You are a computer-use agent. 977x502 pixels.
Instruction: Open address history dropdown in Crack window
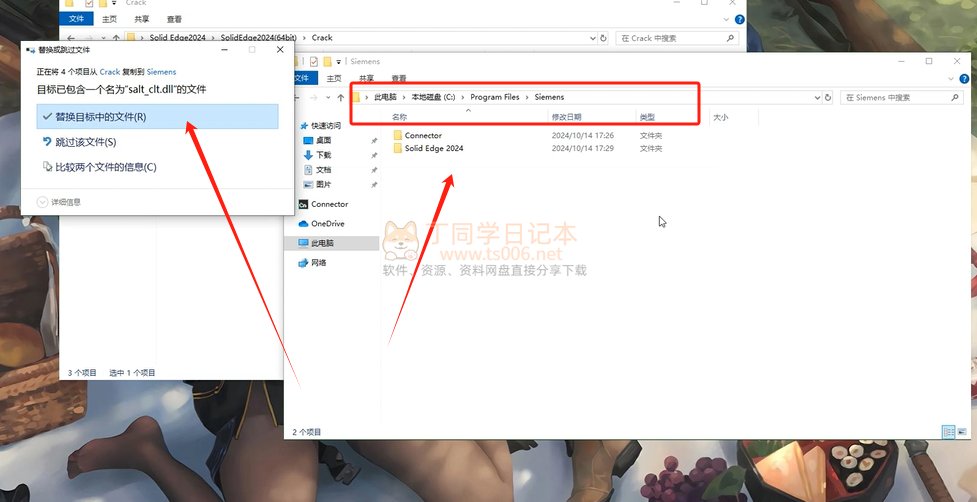pos(593,38)
